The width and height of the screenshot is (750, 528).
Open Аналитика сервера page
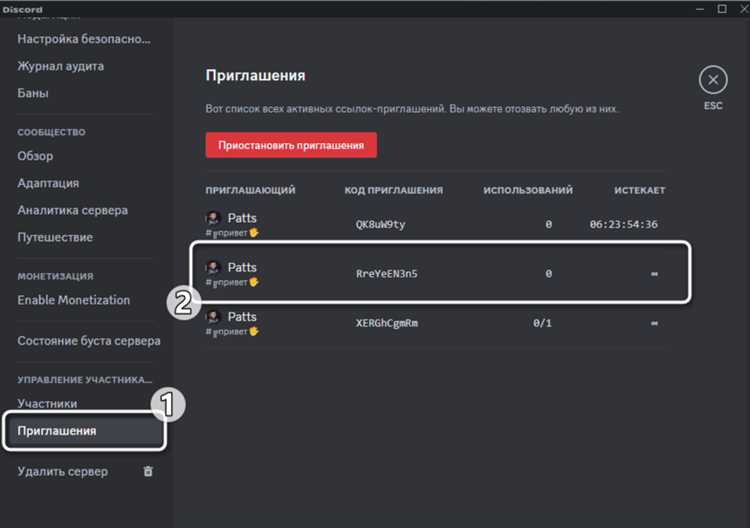(72, 210)
